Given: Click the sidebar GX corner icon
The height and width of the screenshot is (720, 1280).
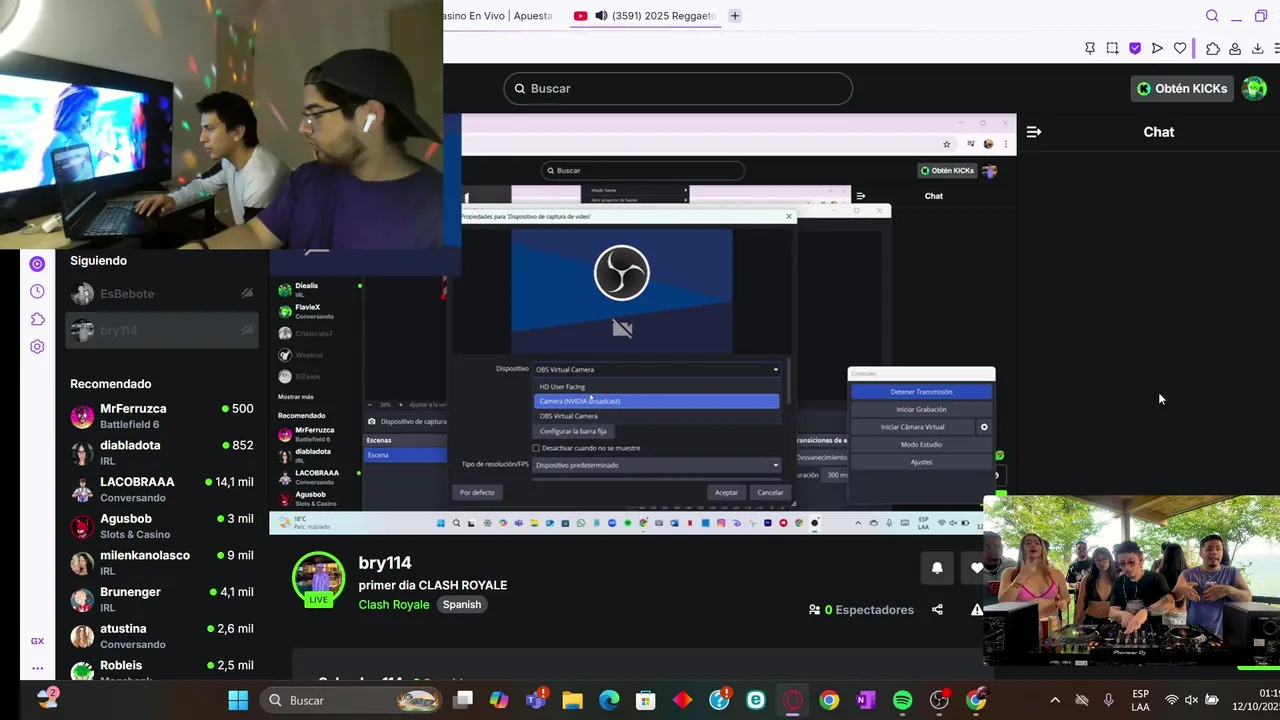Looking at the screenshot, I should tap(37, 641).
